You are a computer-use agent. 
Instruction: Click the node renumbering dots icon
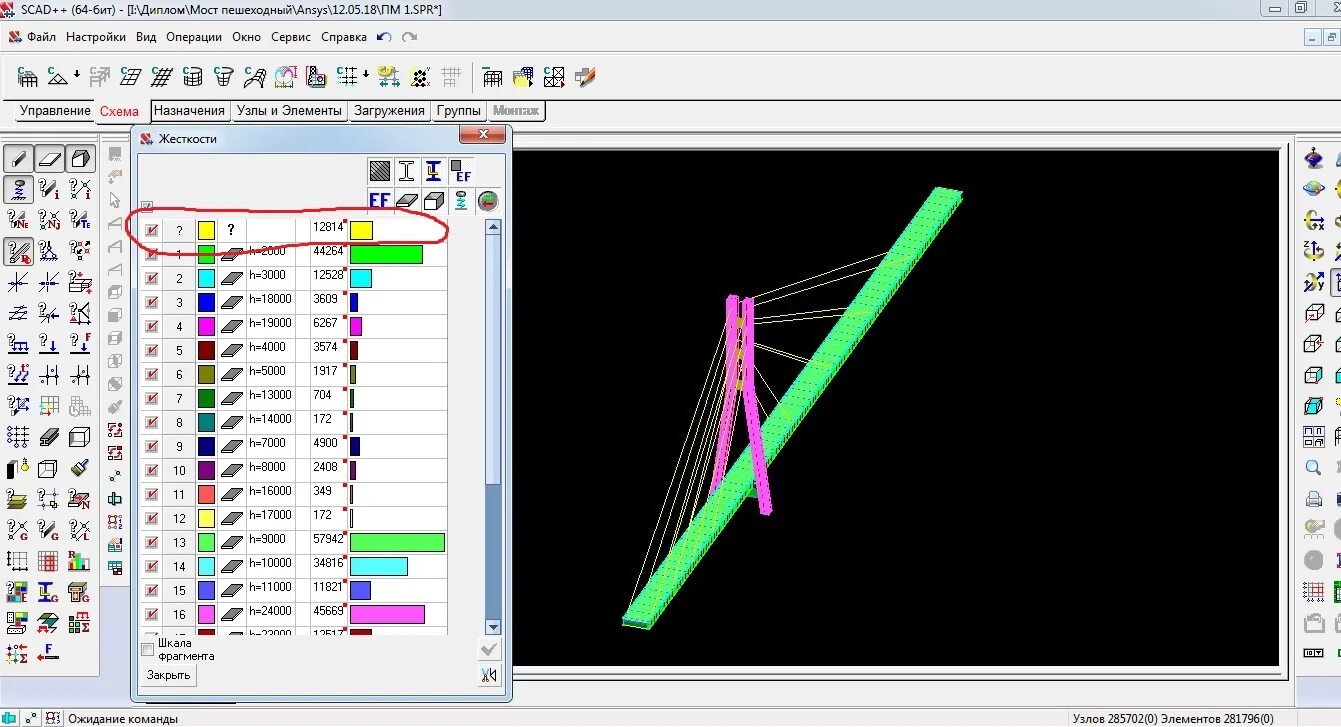420,76
